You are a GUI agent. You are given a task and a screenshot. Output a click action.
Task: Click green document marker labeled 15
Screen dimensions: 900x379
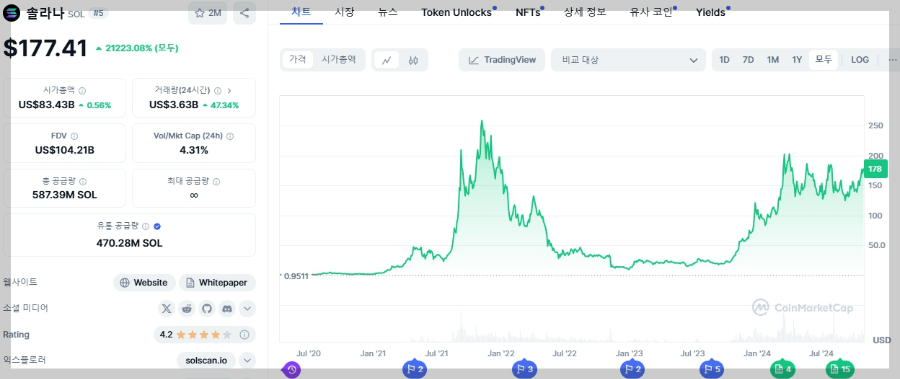840,370
